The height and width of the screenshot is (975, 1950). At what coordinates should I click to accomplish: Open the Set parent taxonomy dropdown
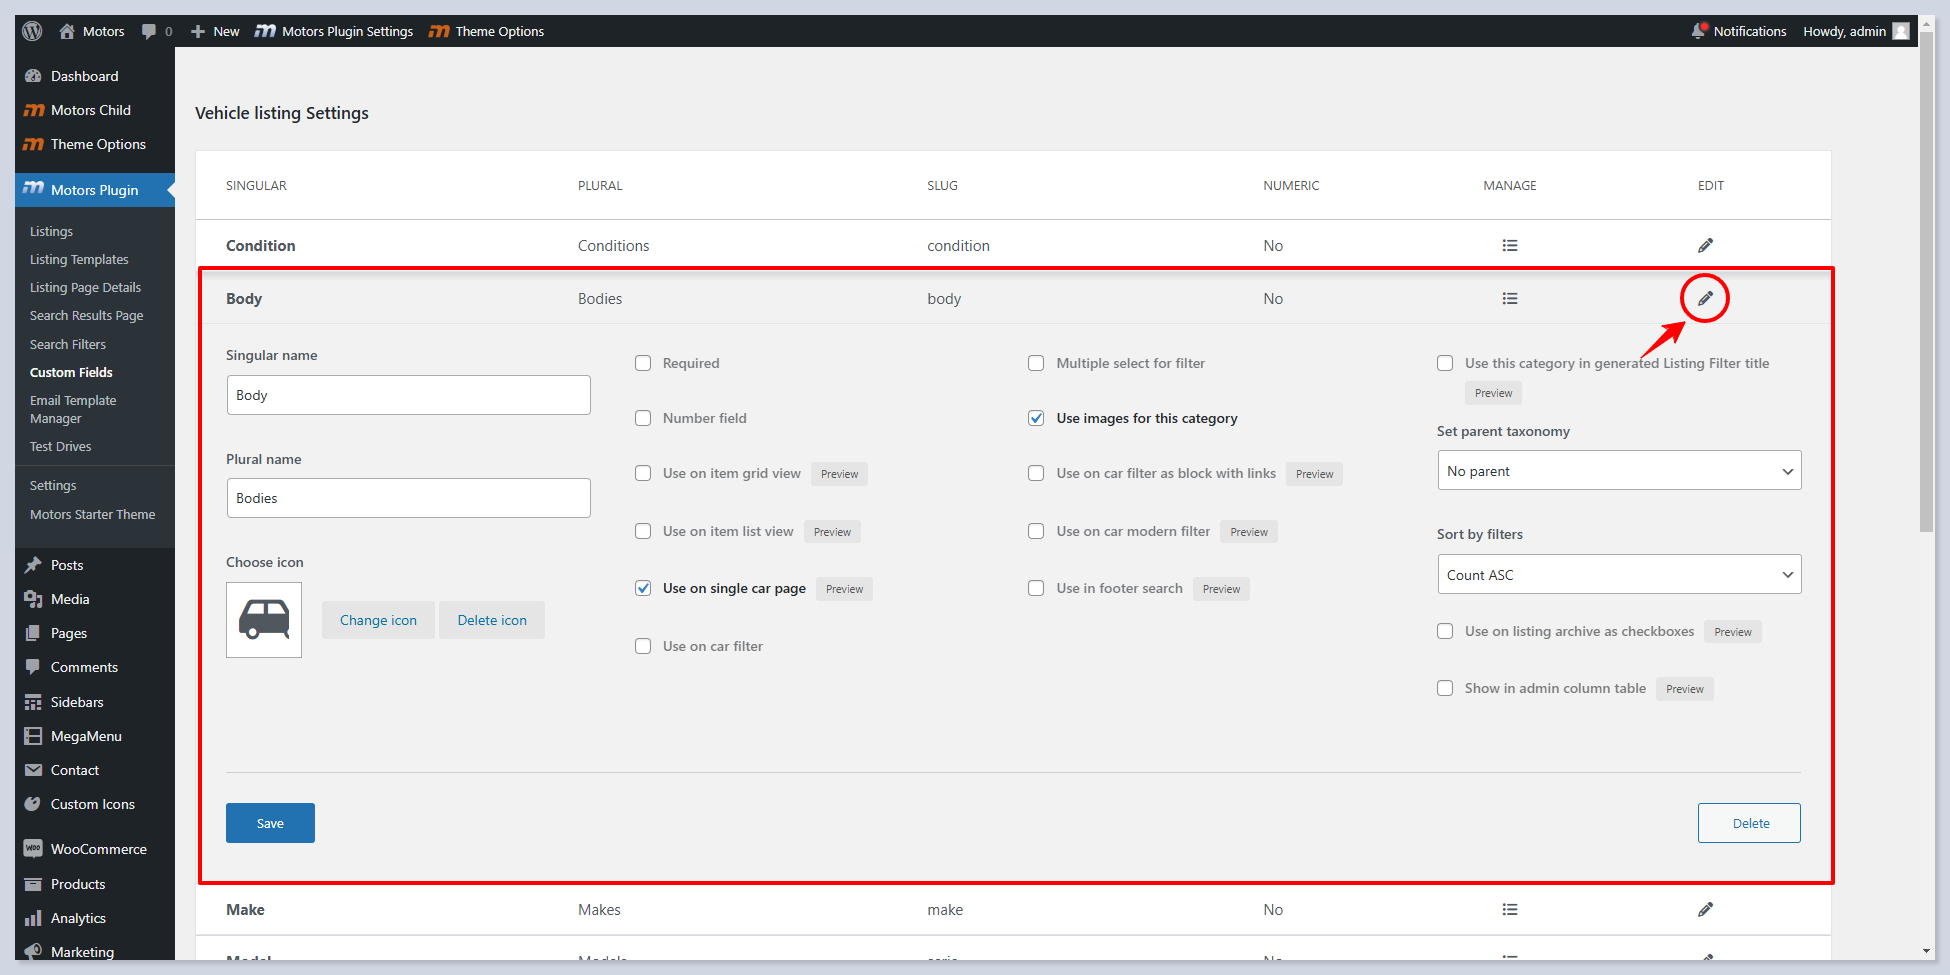pyautogui.click(x=1619, y=471)
